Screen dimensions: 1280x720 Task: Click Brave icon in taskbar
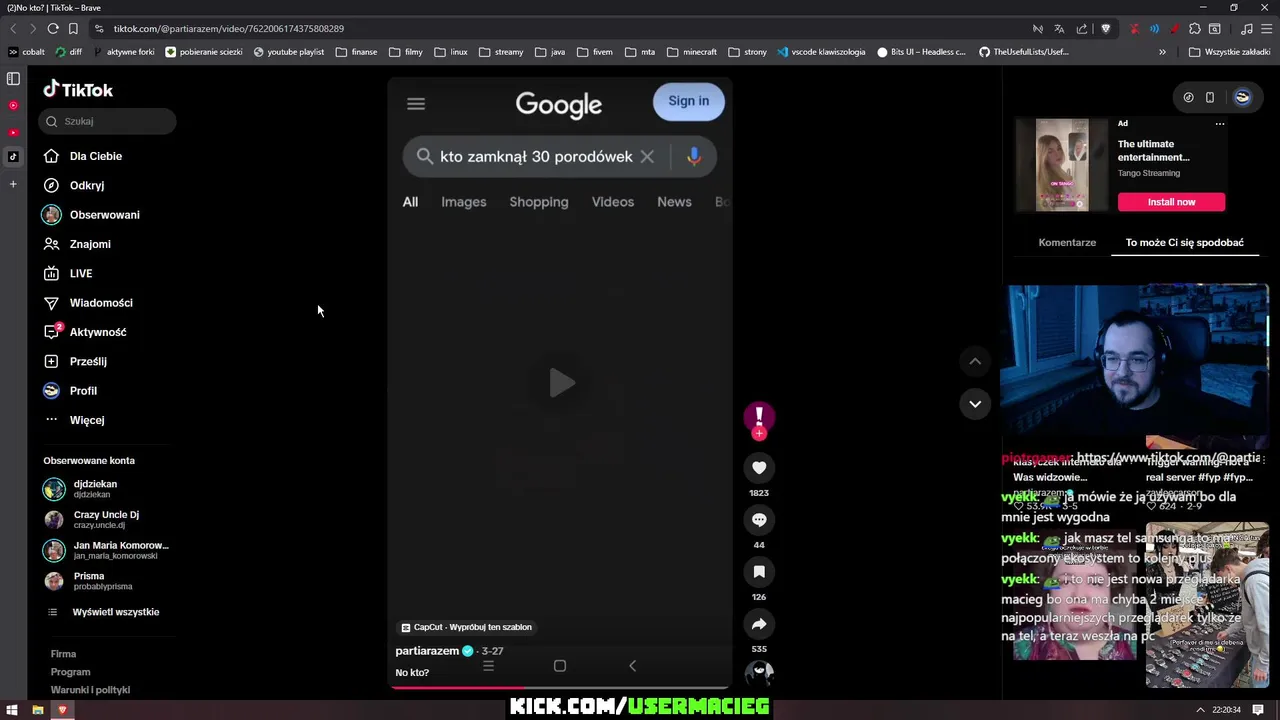click(x=62, y=710)
